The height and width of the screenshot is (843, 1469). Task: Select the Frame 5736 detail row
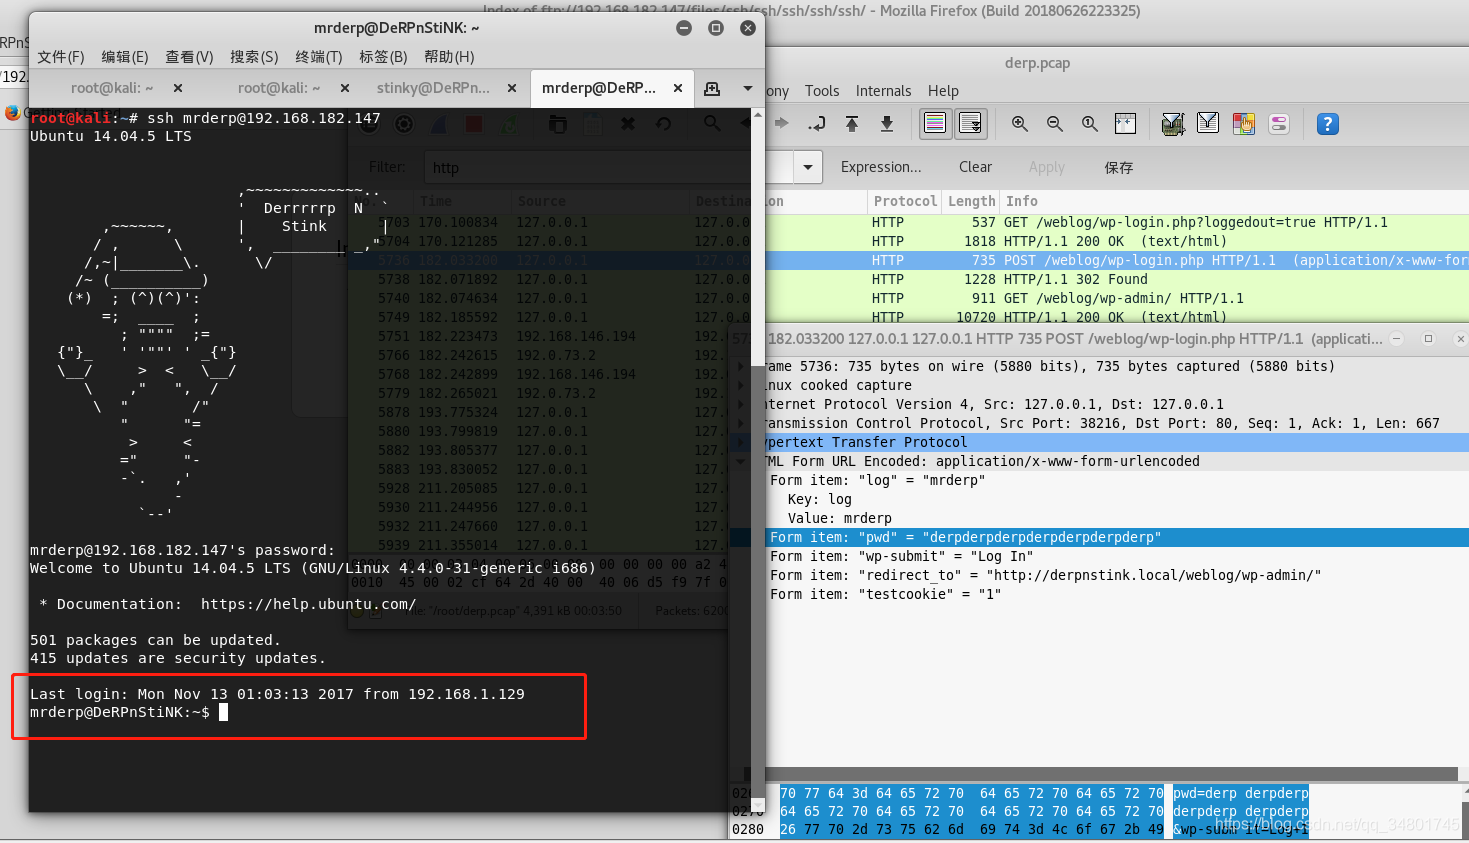coord(1117,366)
